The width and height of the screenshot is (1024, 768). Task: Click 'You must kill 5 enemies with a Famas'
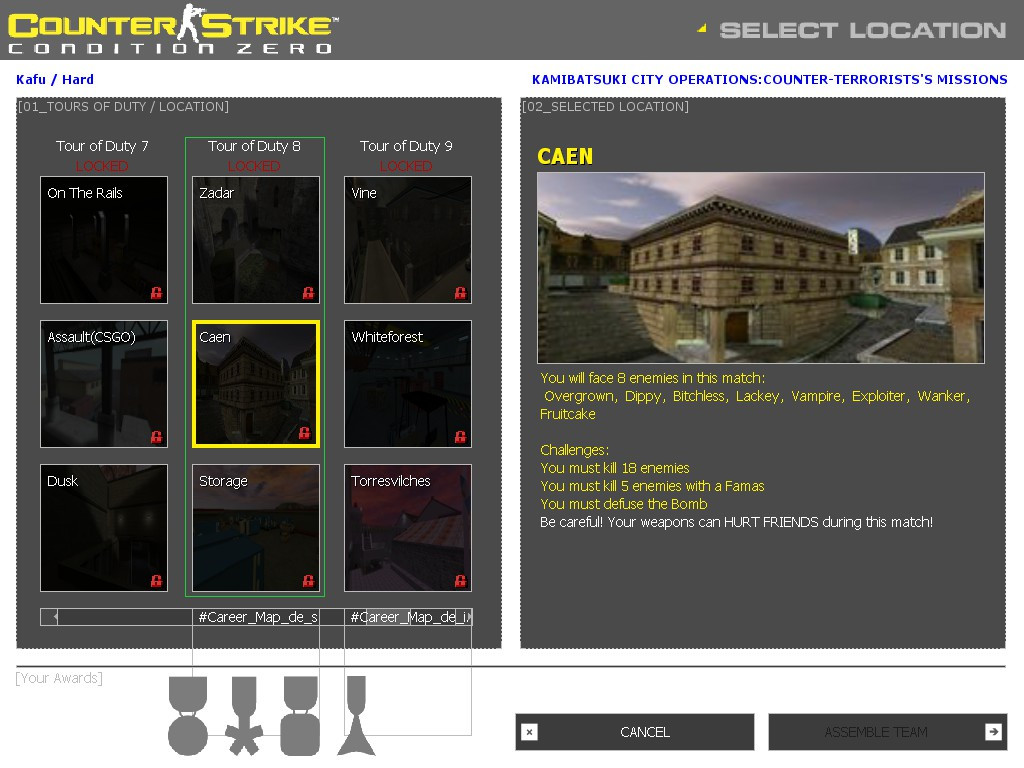(652, 486)
